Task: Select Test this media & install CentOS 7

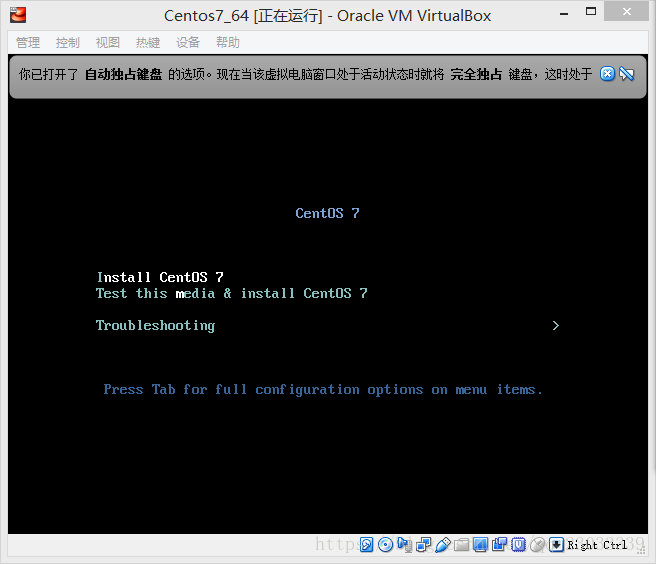Action: (x=232, y=293)
